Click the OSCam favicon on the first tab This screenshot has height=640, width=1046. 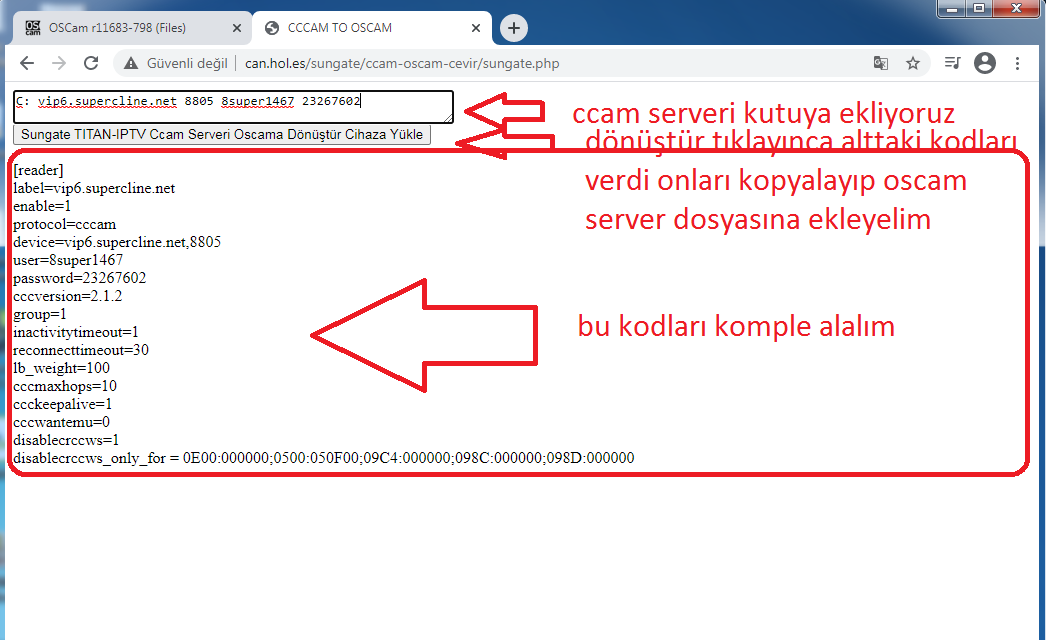tap(33, 27)
